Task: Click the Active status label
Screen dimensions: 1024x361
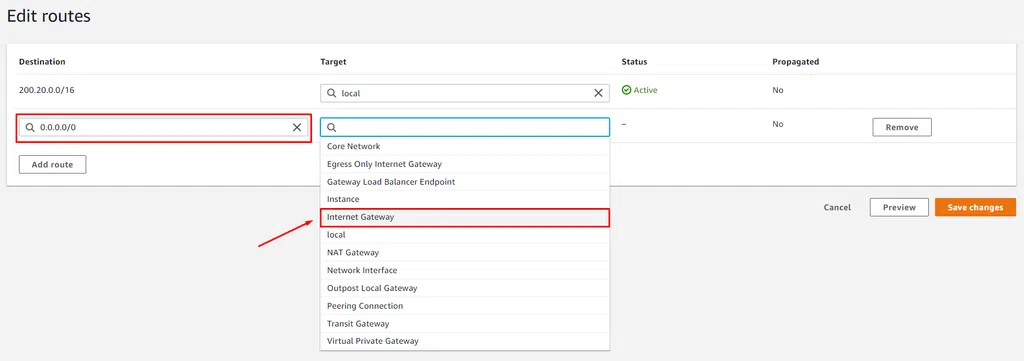Action: click(x=645, y=90)
